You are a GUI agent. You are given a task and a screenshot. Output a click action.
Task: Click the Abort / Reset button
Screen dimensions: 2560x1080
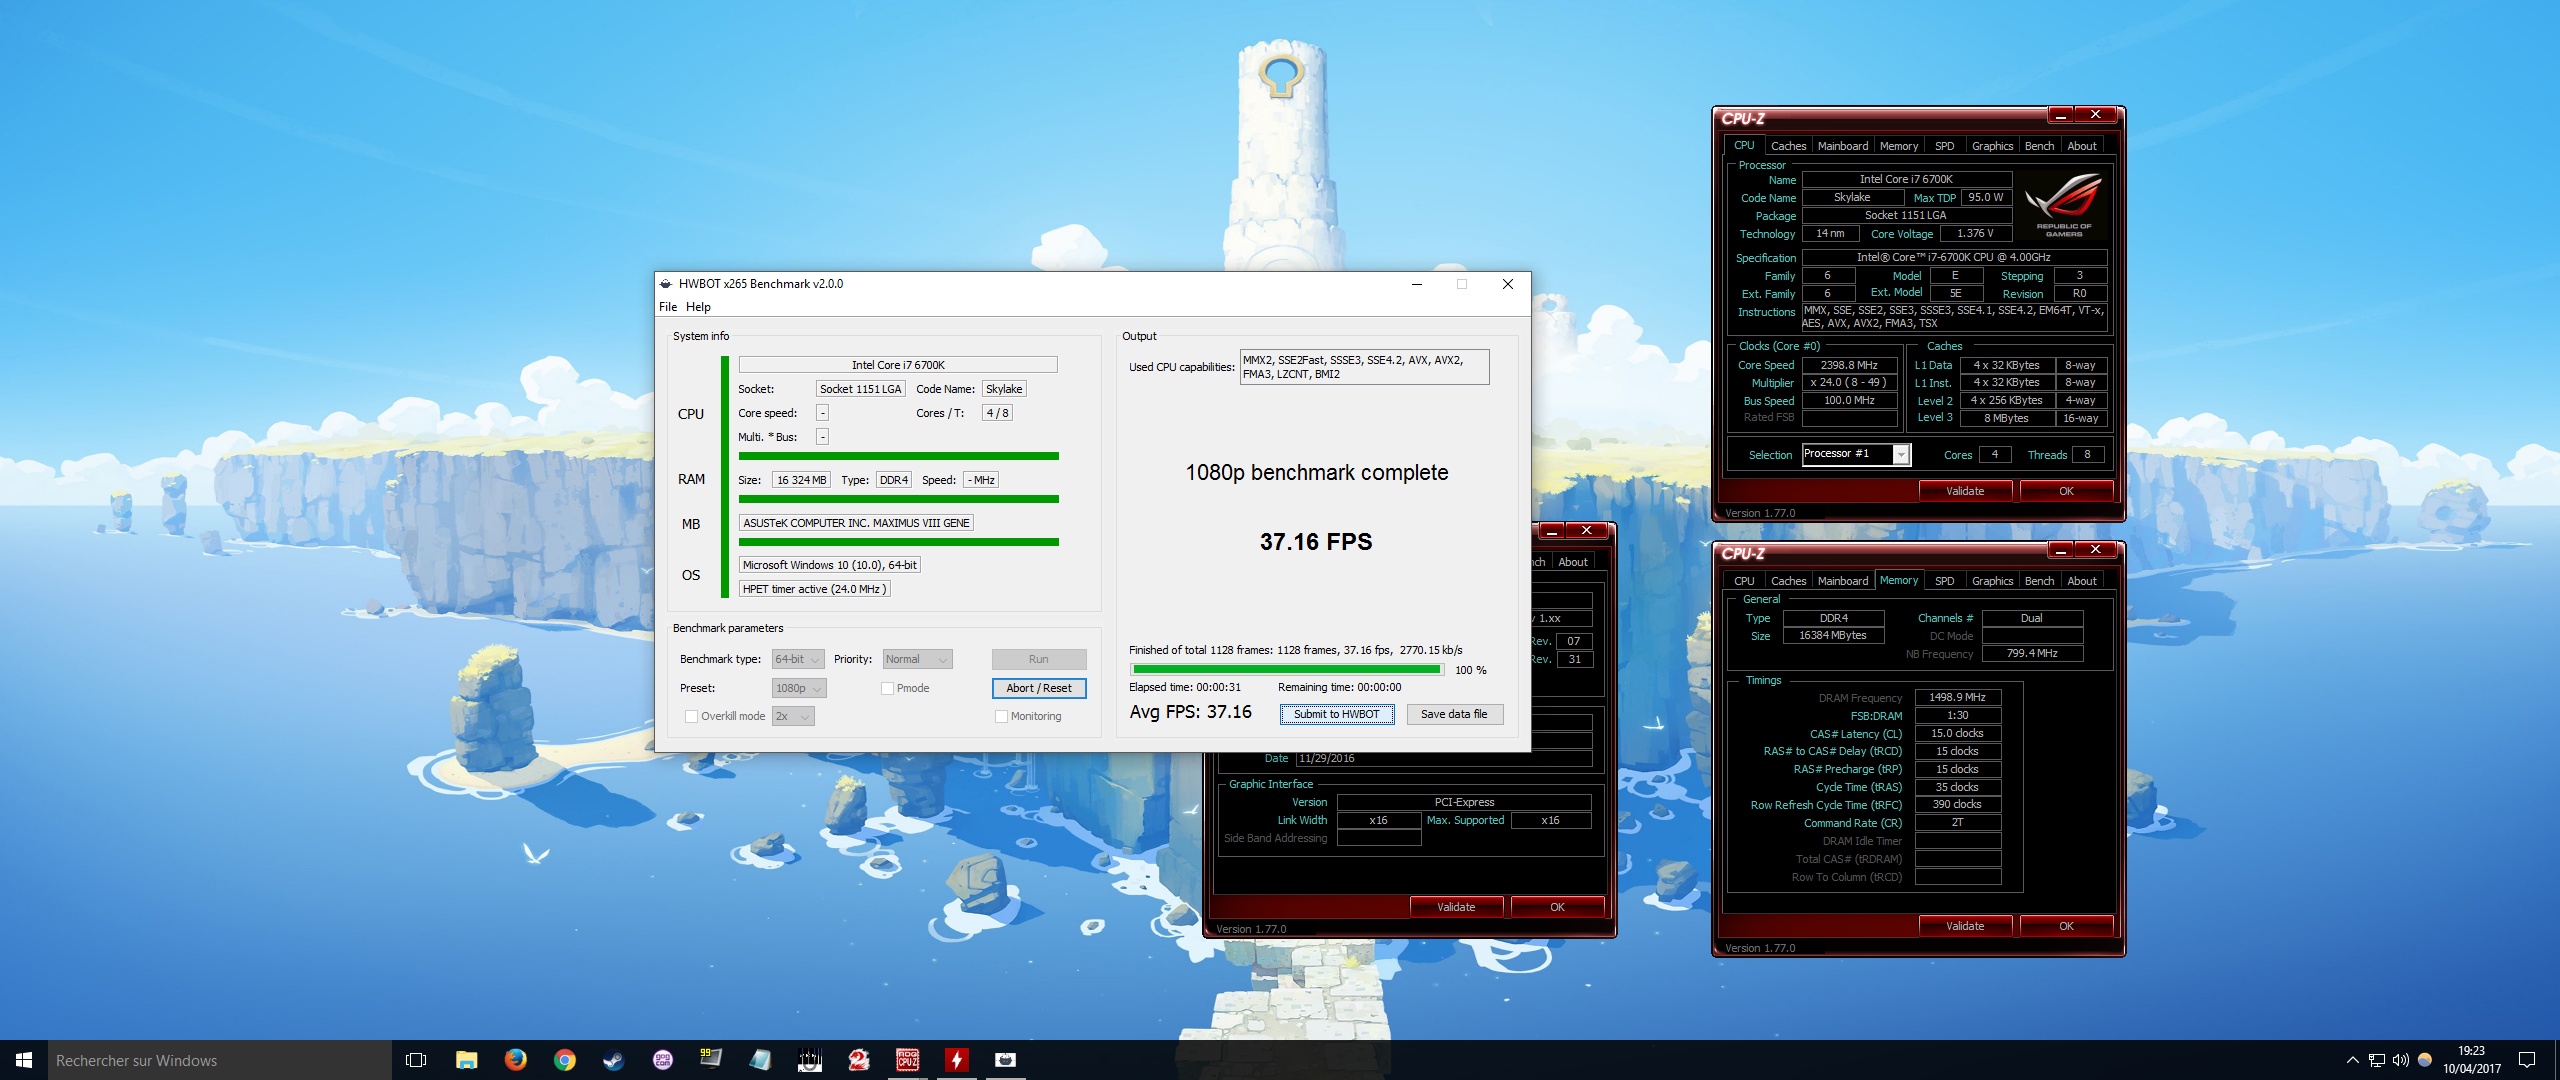coord(1039,688)
